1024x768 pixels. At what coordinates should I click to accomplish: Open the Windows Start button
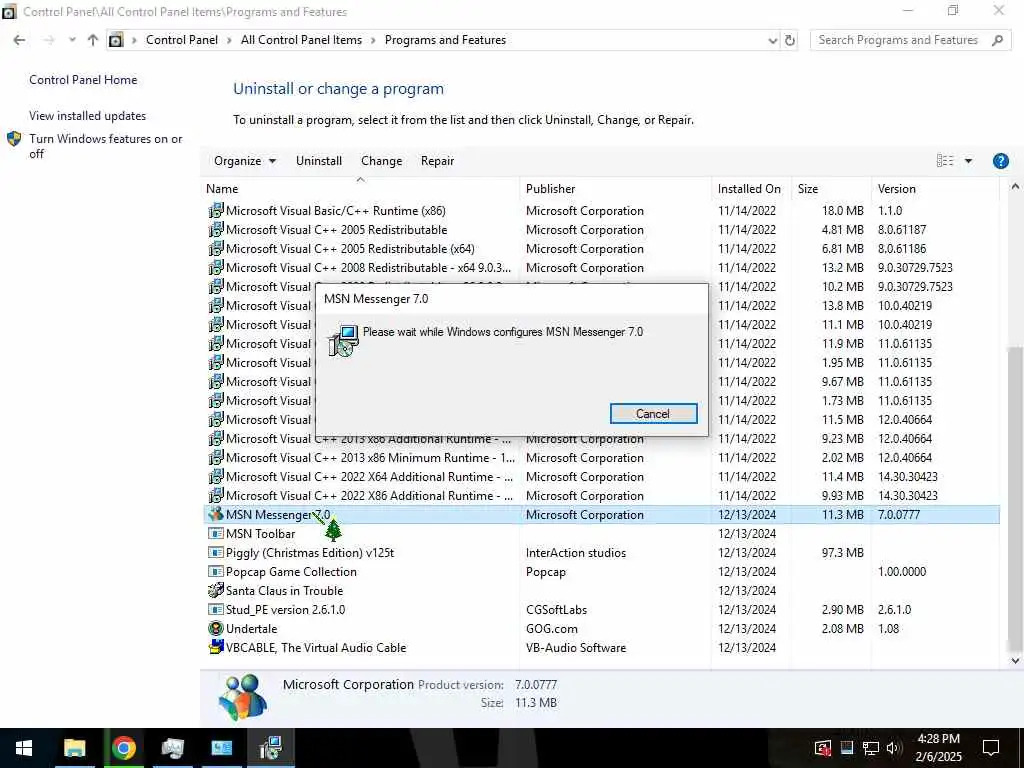(24, 748)
